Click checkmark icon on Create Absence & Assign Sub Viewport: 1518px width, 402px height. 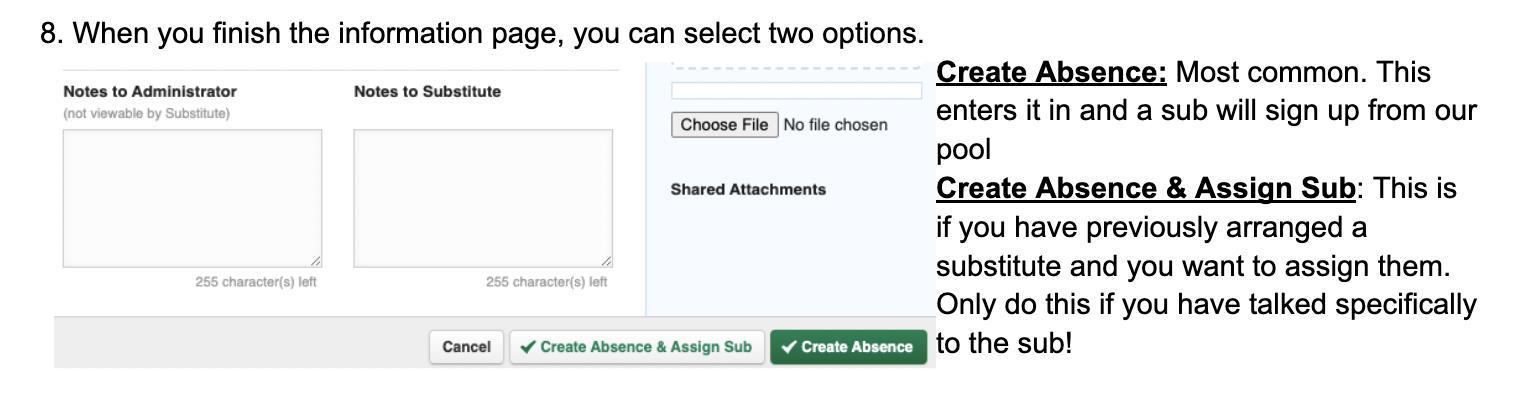point(528,347)
